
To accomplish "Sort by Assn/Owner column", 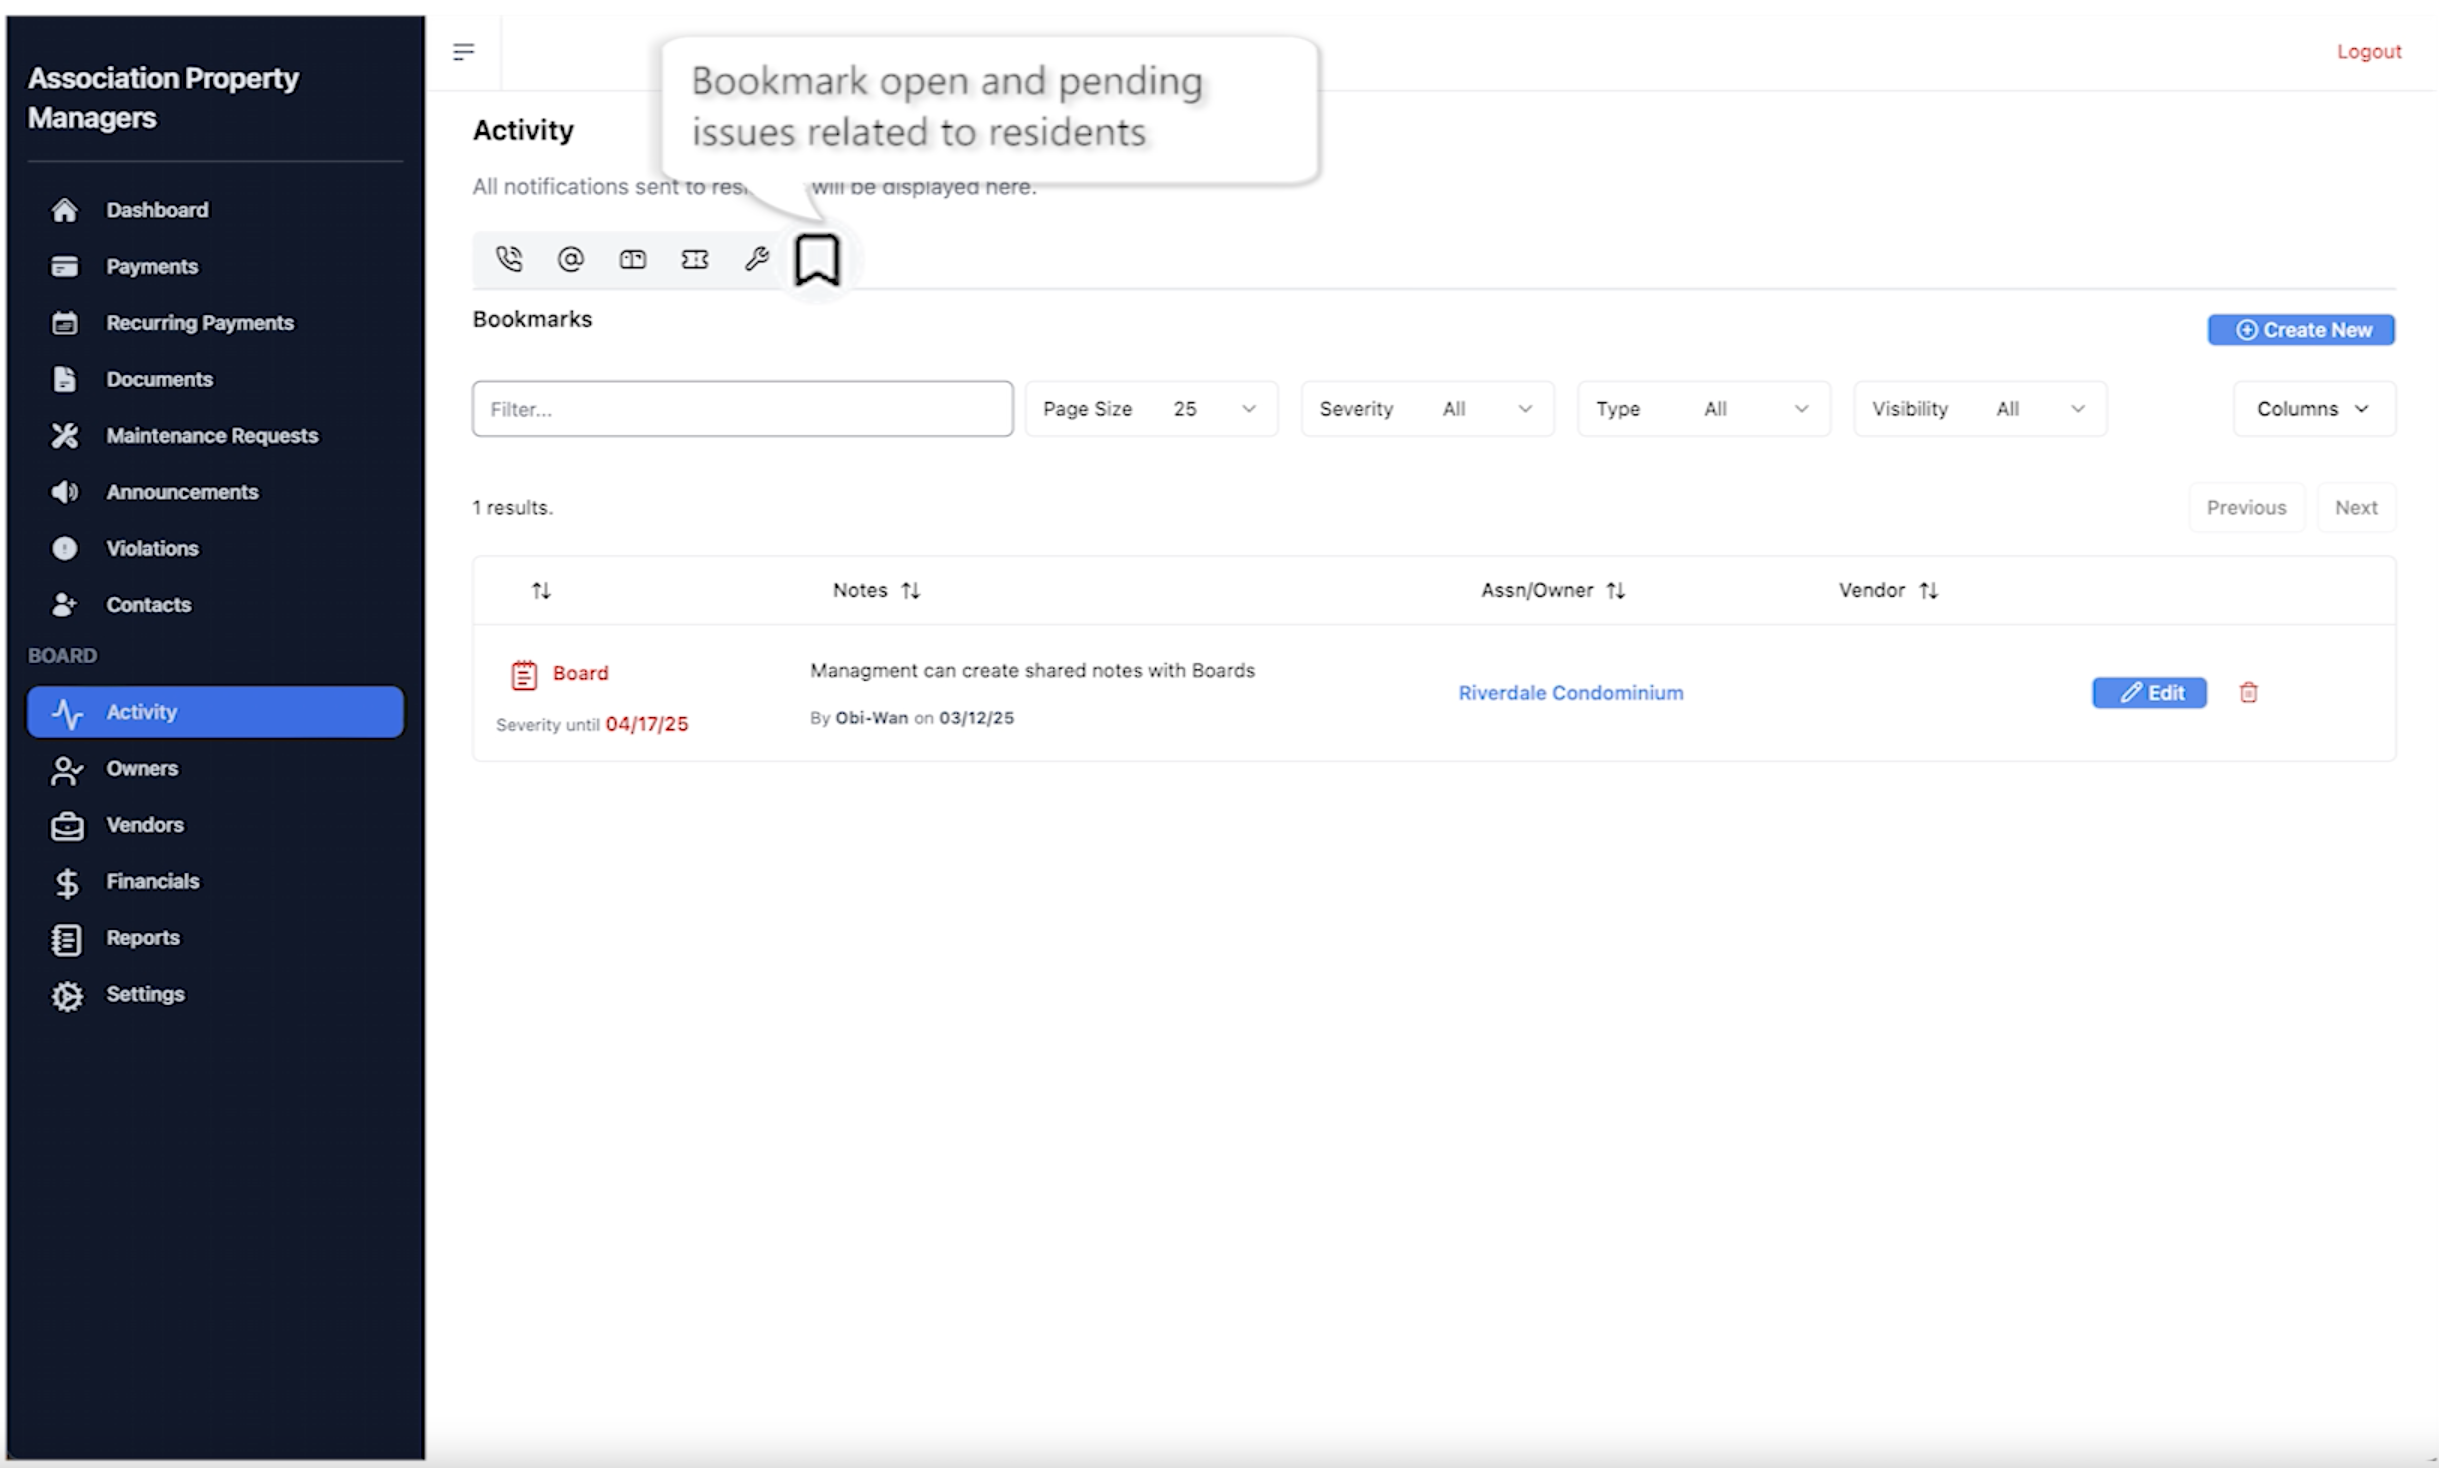I will [x=1615, y=591].
